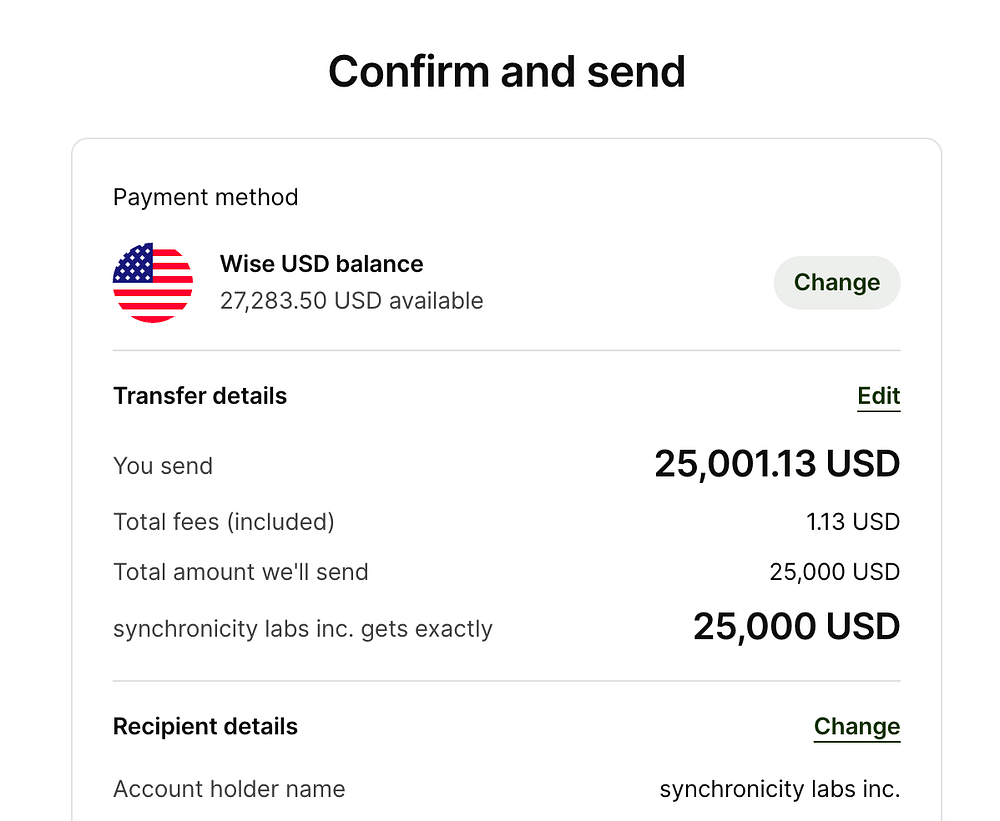Click the 1.13 USD fee value
The image size is (1000, 821).
coord(853,522)
